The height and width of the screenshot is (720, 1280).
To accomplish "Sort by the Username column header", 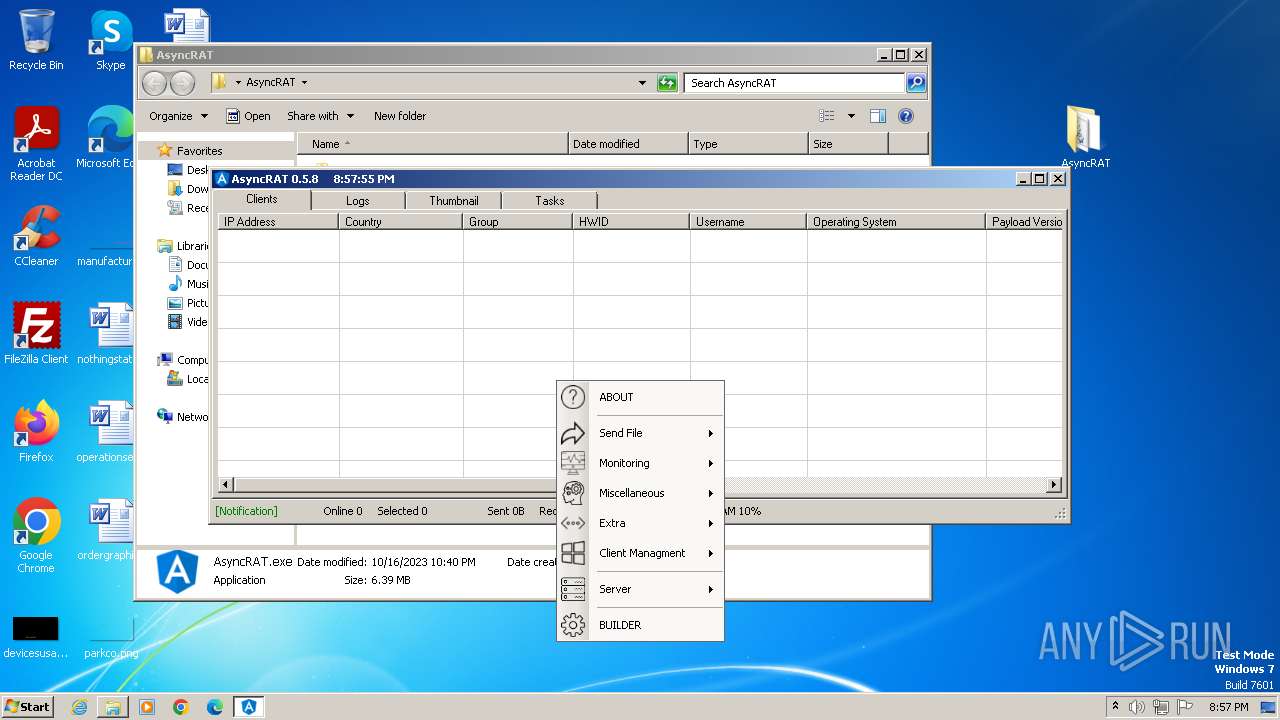I will [x=748, y=222].
